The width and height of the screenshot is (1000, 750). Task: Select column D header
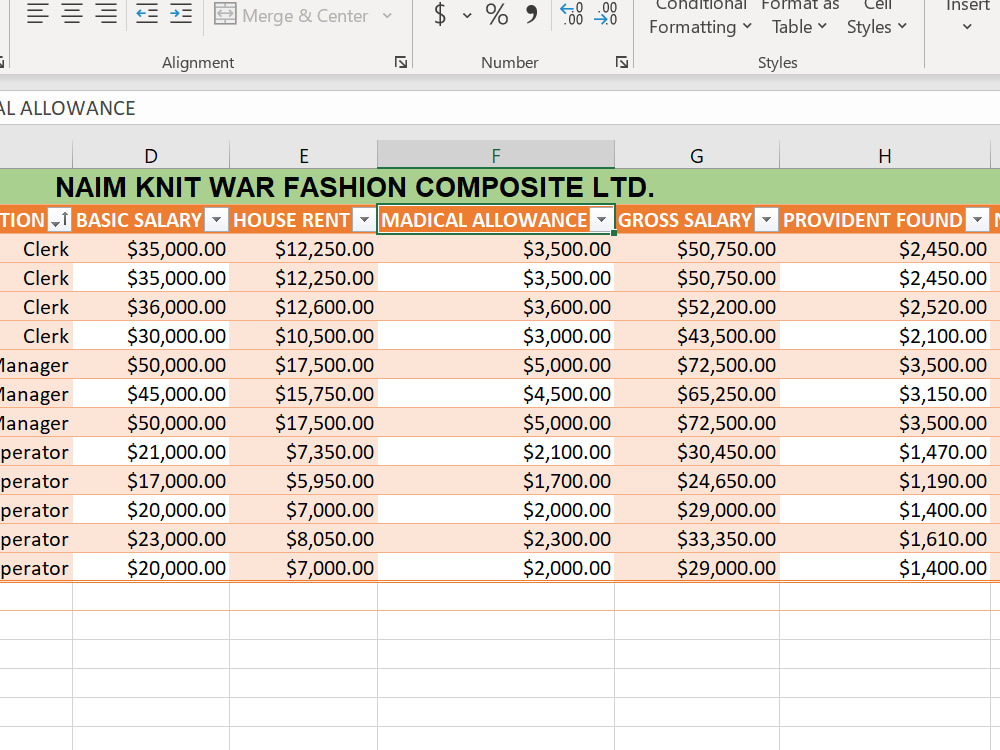click(x=151, y=156)
